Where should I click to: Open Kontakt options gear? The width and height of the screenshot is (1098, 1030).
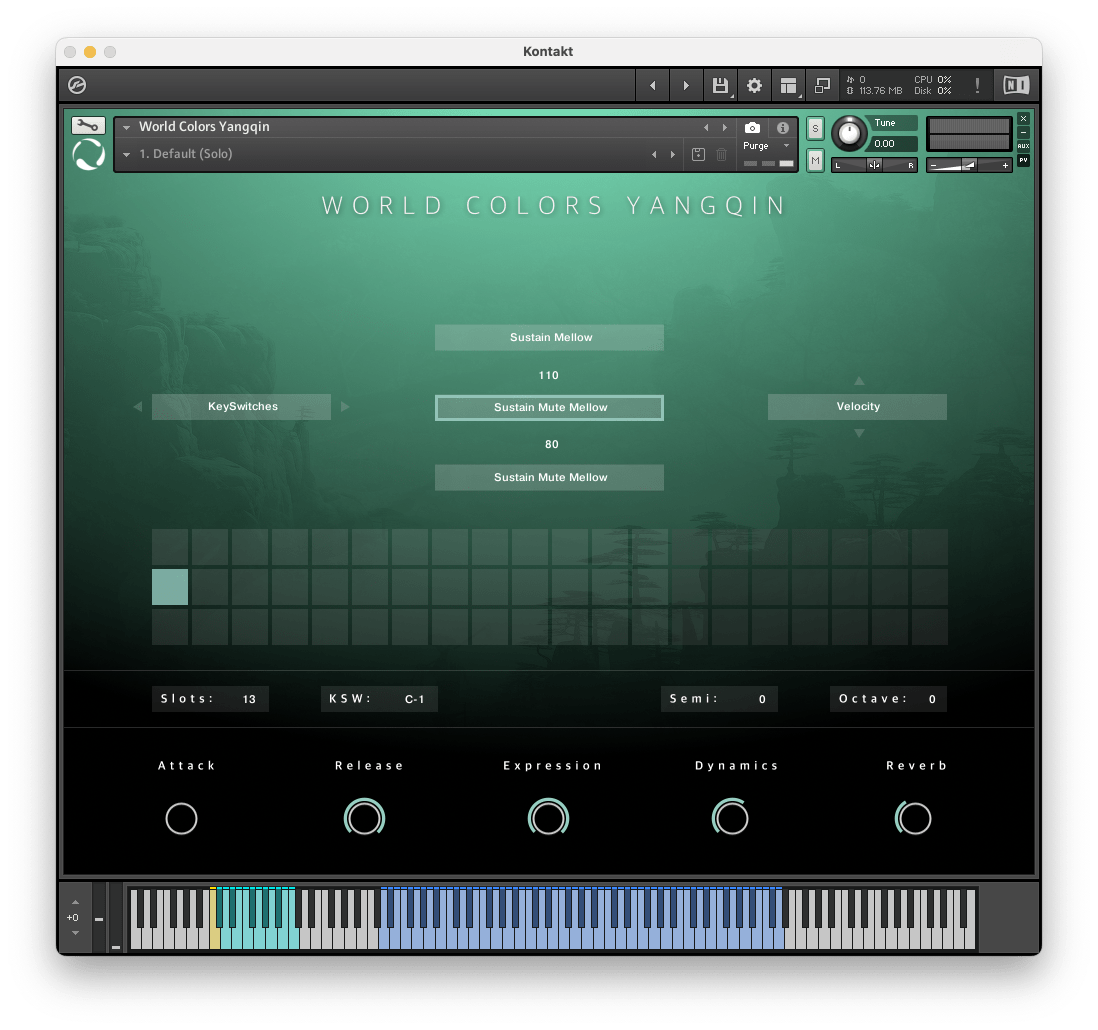(754, 85)
